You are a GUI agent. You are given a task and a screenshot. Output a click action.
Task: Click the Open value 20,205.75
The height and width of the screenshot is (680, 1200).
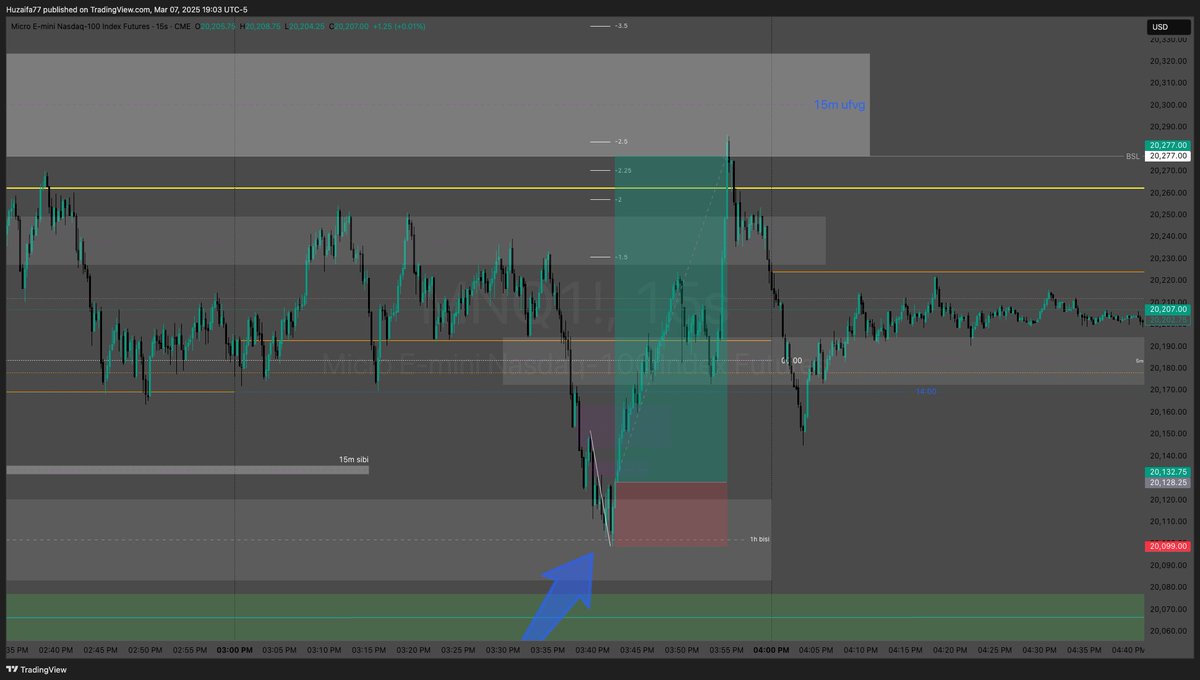pyautogui.click(x=218, y=26)
